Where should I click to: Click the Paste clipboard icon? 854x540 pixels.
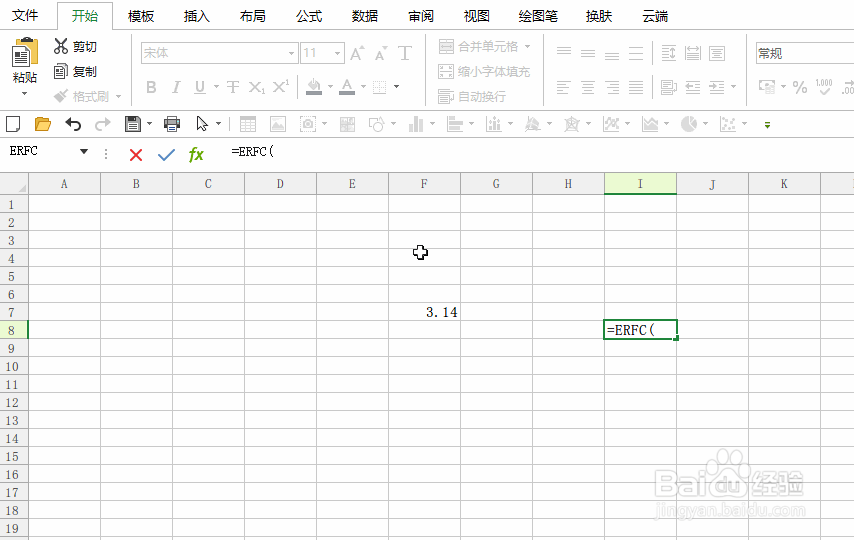(25, 53)
